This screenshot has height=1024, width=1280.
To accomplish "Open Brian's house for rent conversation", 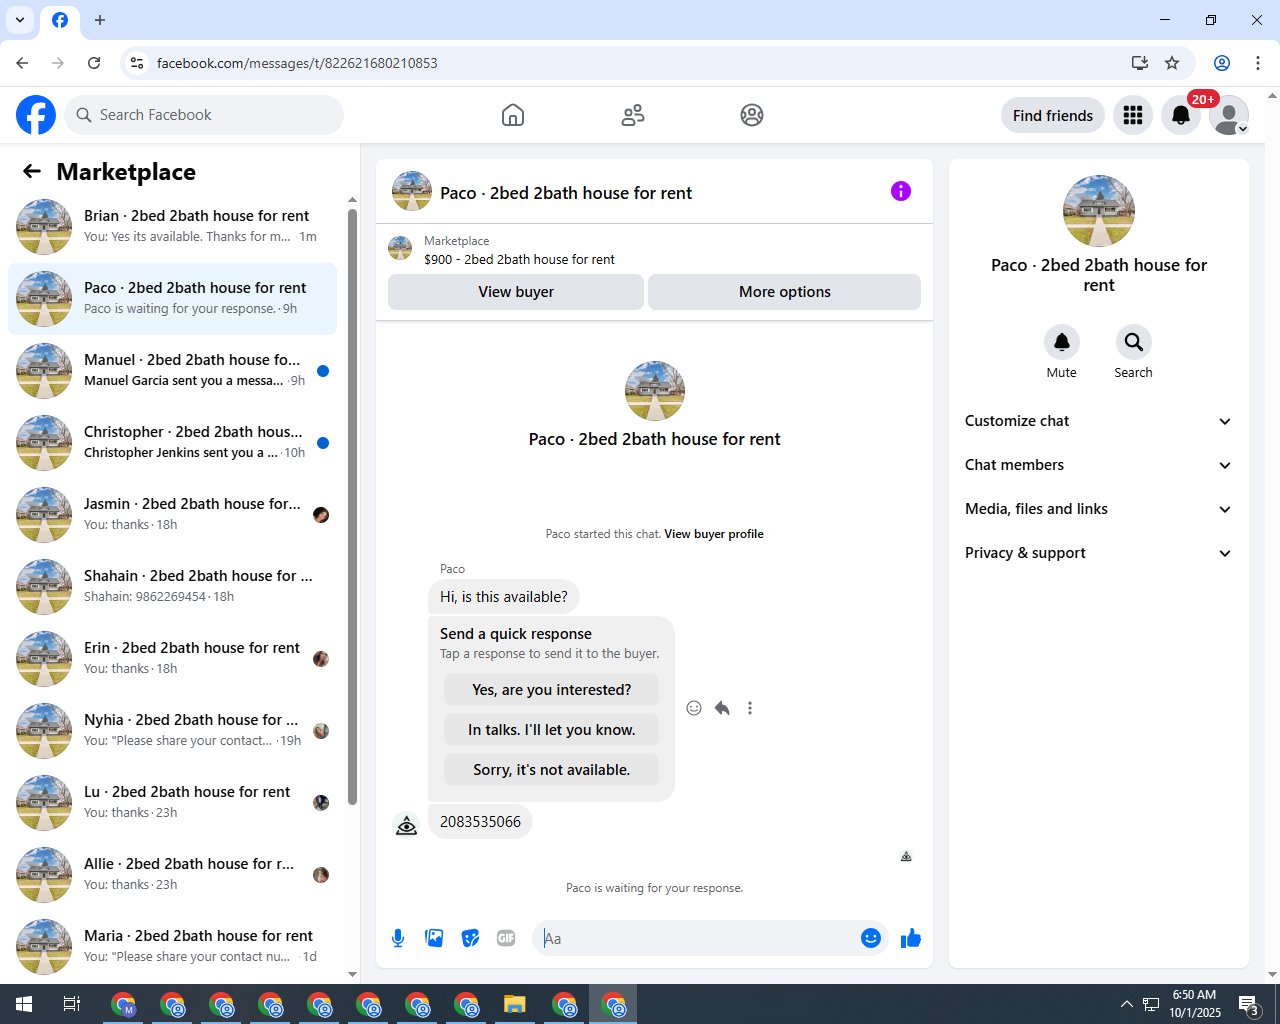I will pyautogui.click(x=172, y=227).
